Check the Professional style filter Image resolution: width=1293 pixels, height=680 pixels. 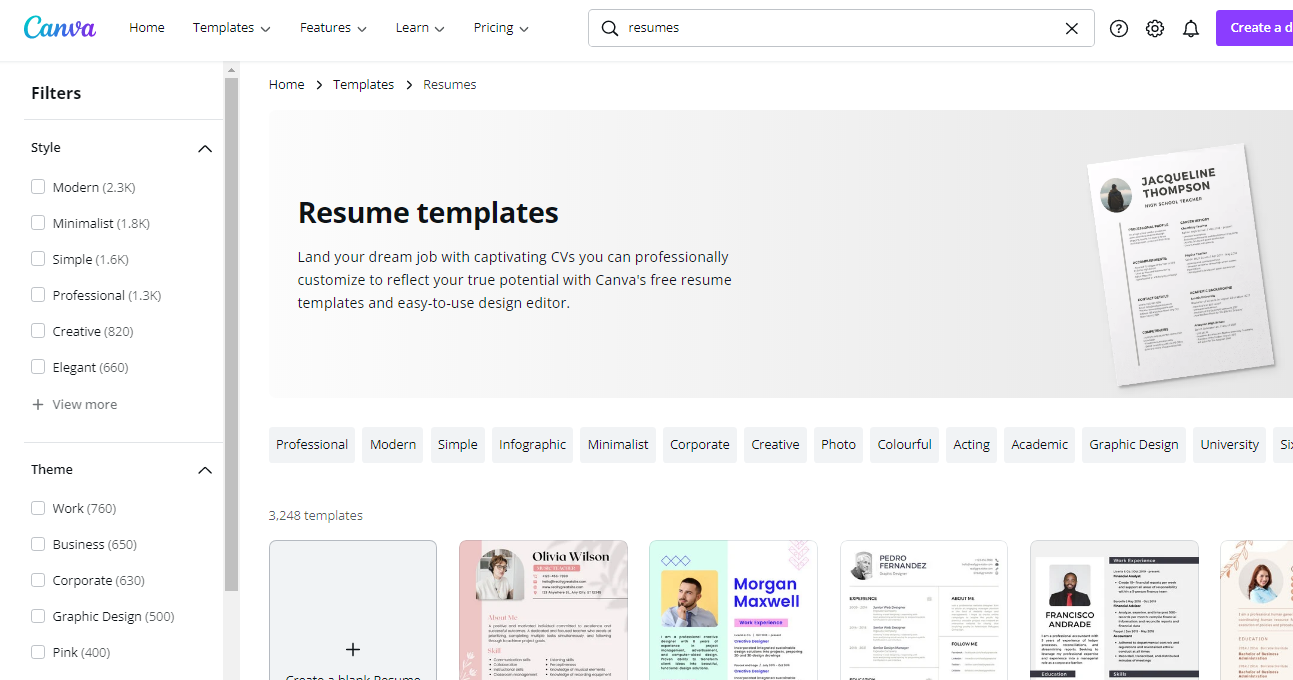pos(38,295)
